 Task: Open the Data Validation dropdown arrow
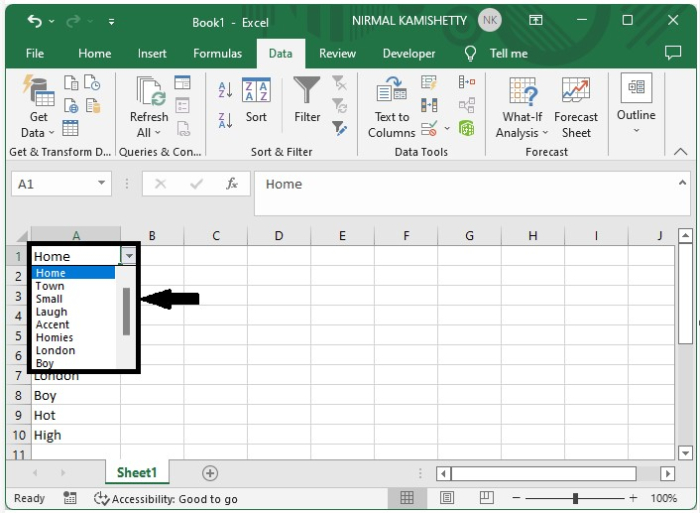pyautogui.click(x=447, y=129)
